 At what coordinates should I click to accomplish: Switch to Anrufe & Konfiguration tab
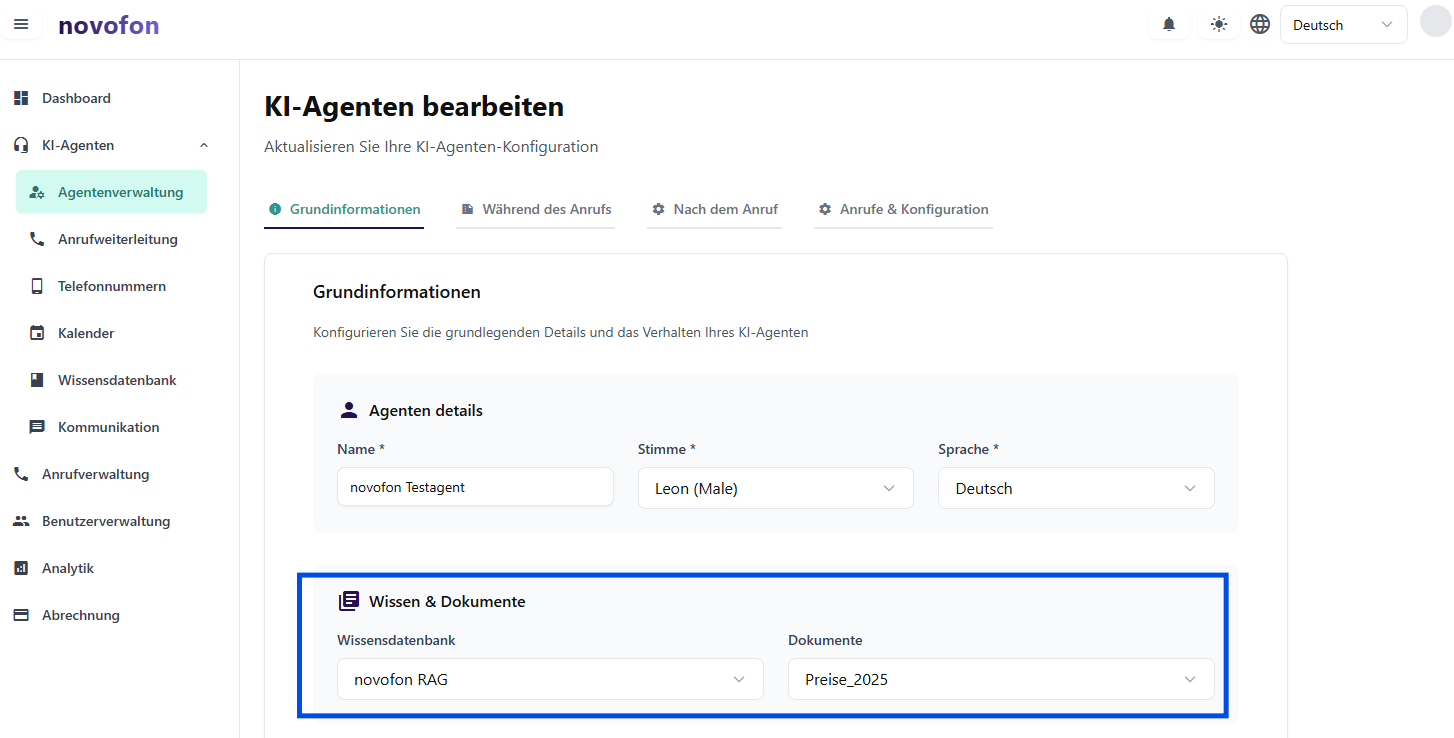coord(903,209)
